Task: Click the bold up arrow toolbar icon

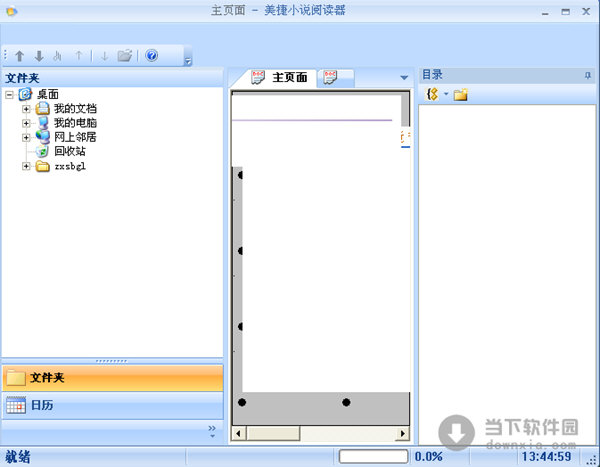Action: point(20,56)
